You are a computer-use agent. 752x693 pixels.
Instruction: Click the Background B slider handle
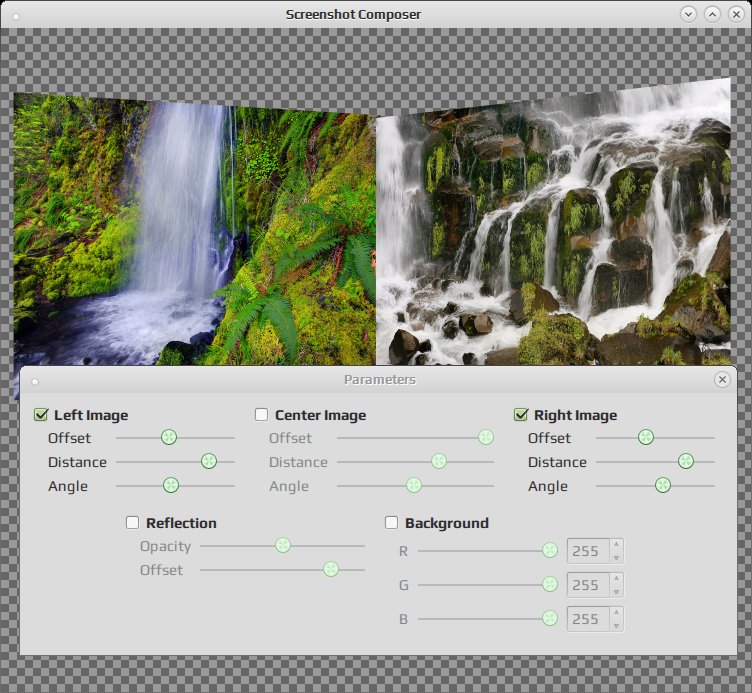550,619
